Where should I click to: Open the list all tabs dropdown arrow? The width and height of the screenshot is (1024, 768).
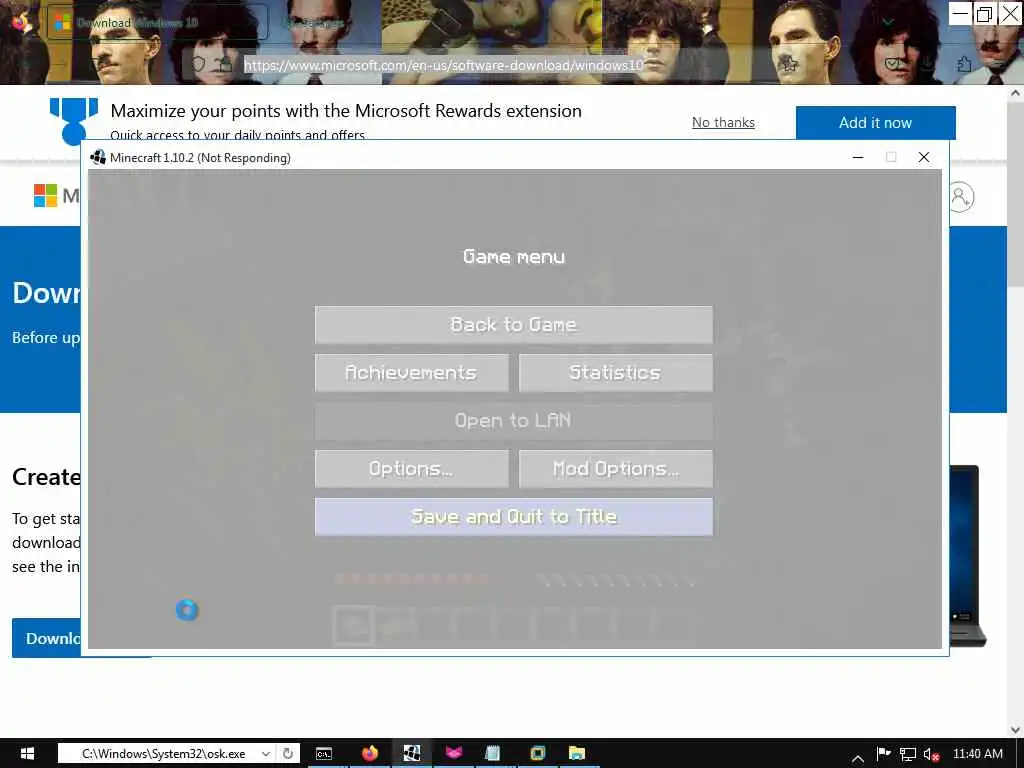pyautogui.click(x=888, y=22)
